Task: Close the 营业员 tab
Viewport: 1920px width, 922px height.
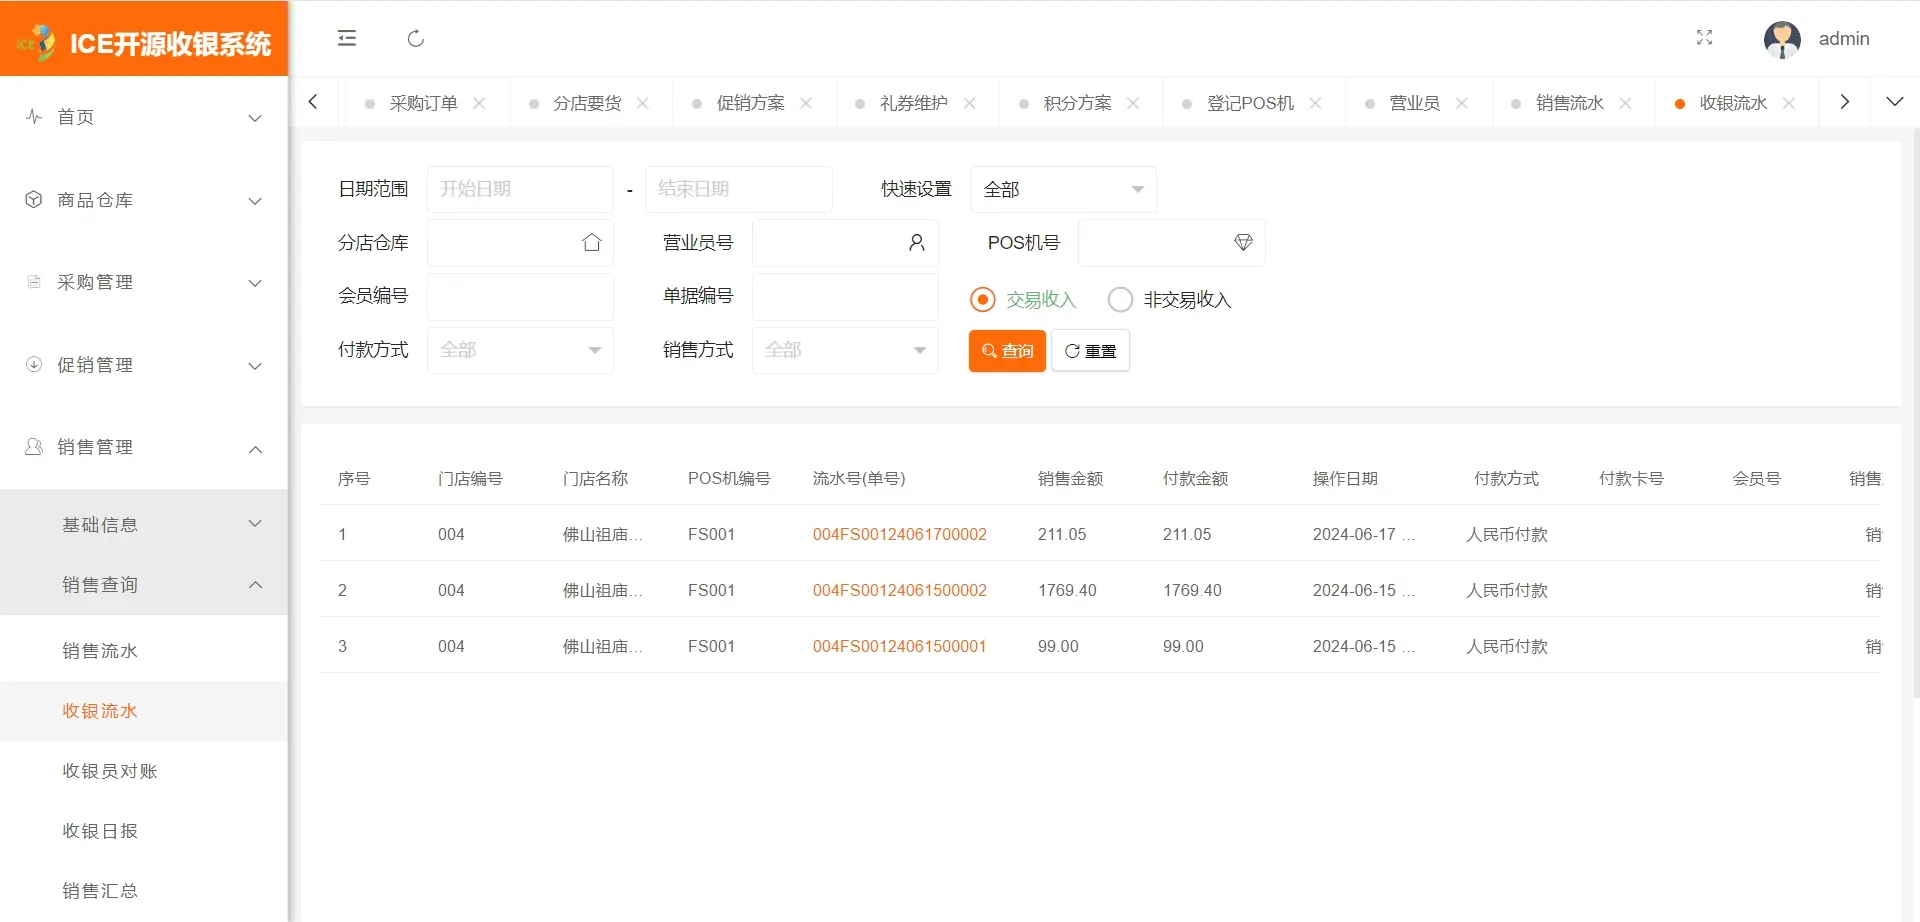Action: [x=1462, y=103]
